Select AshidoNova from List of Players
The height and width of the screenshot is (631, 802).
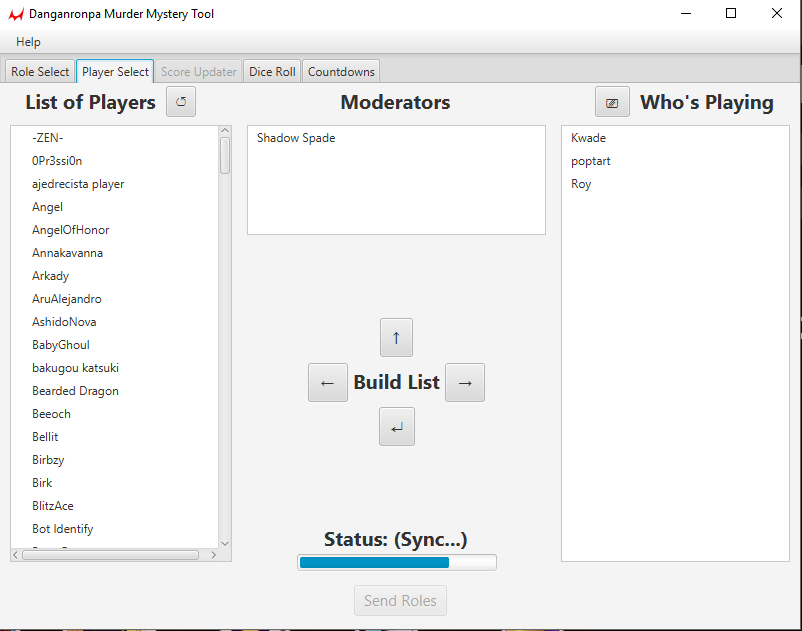point(115,322)
